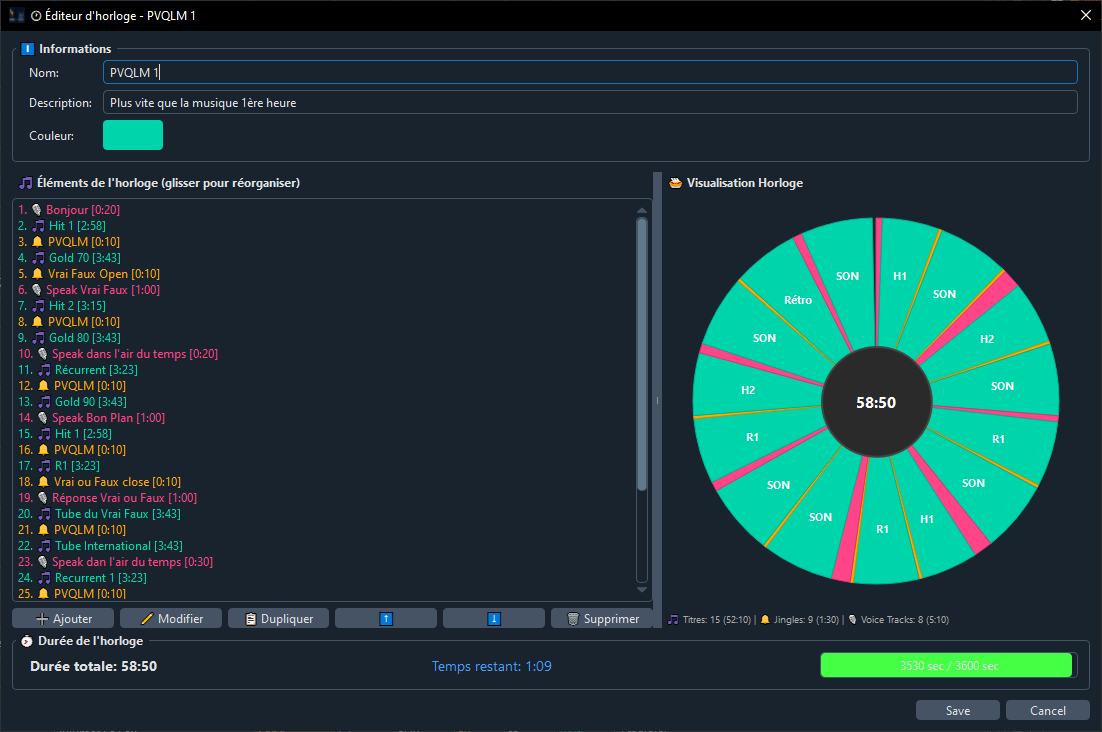Click the green 3530 sec progress bar

pos(945,664)
